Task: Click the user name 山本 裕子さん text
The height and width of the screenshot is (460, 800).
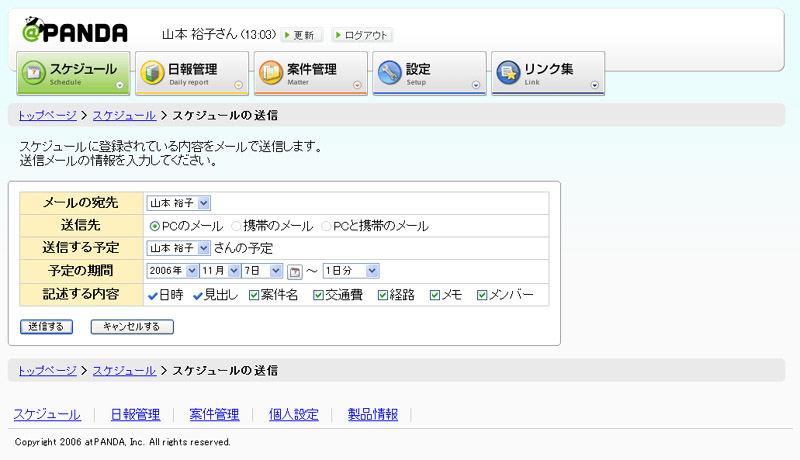Action: 199,35
